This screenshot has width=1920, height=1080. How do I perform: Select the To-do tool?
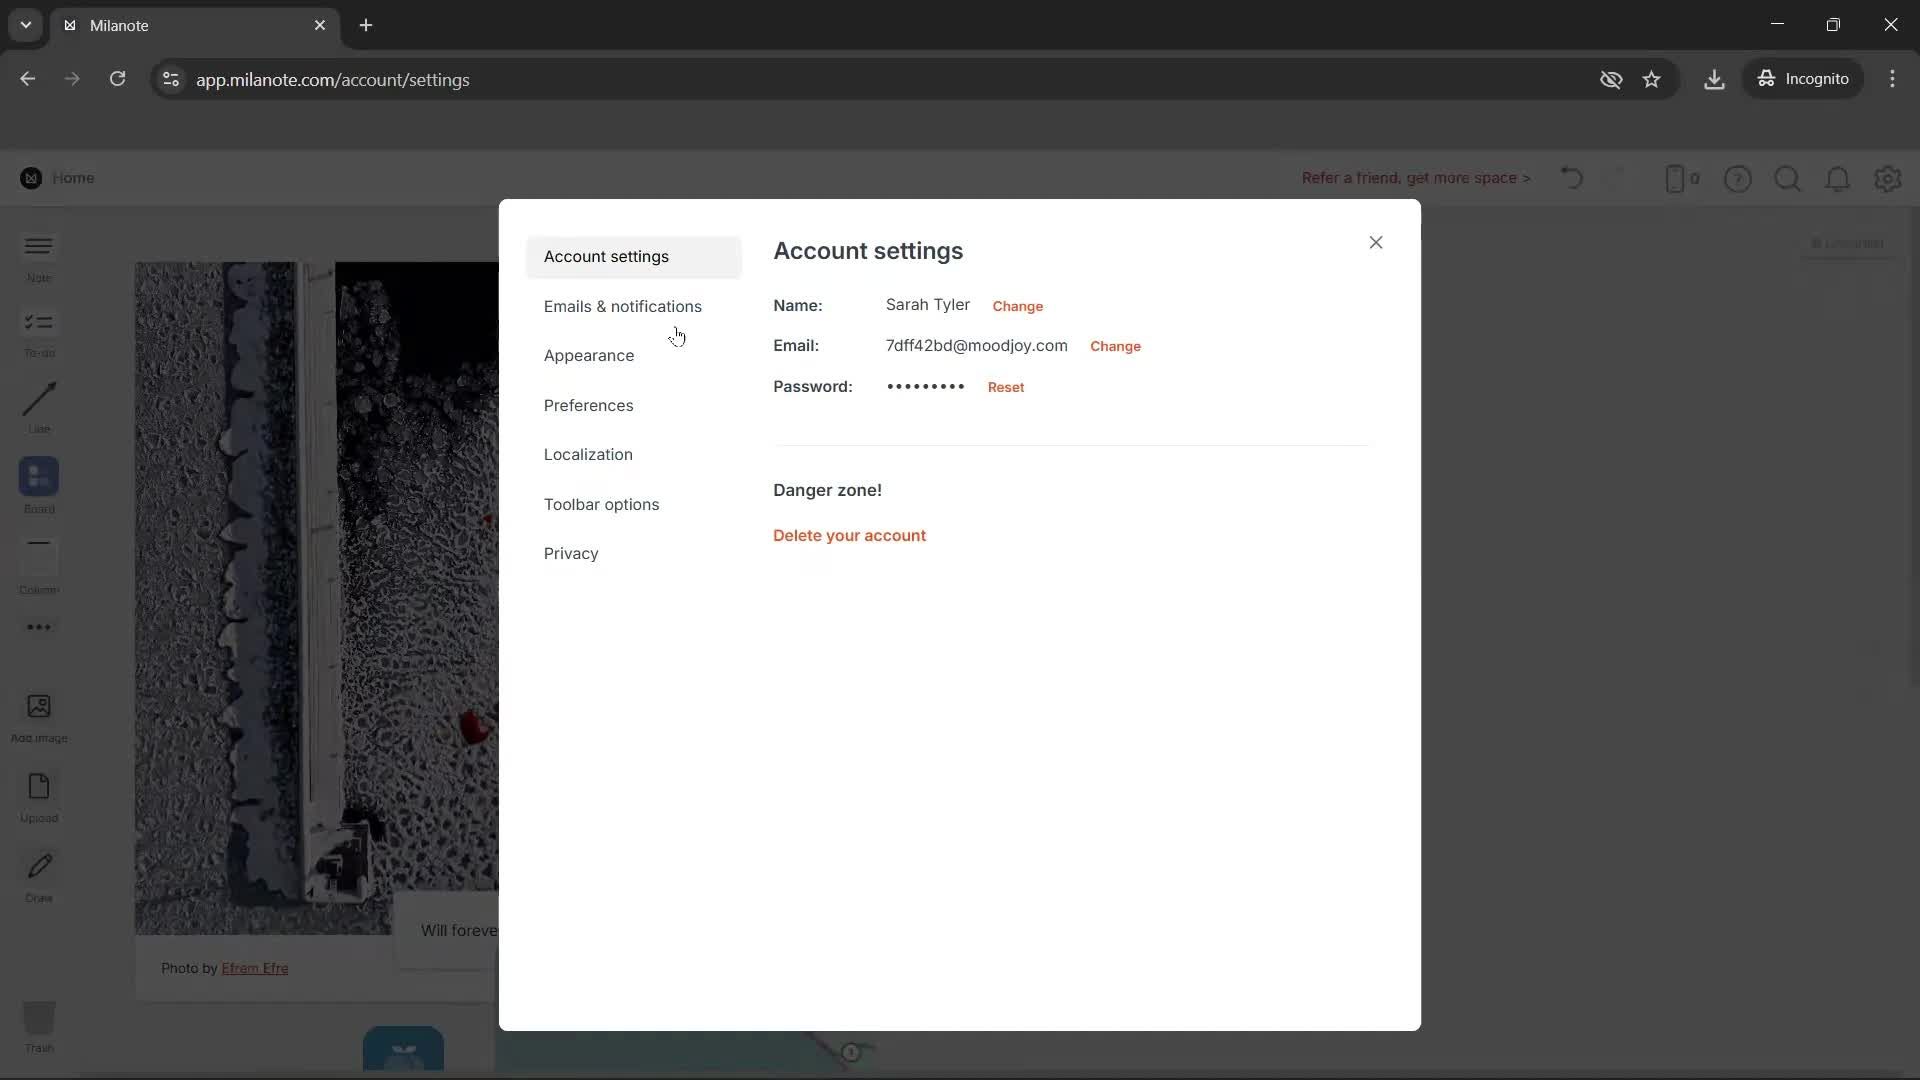[x=38, y=333]
